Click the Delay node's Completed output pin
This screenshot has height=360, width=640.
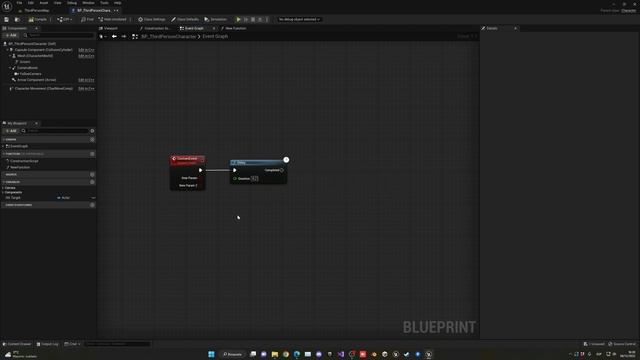coord(282,170)
